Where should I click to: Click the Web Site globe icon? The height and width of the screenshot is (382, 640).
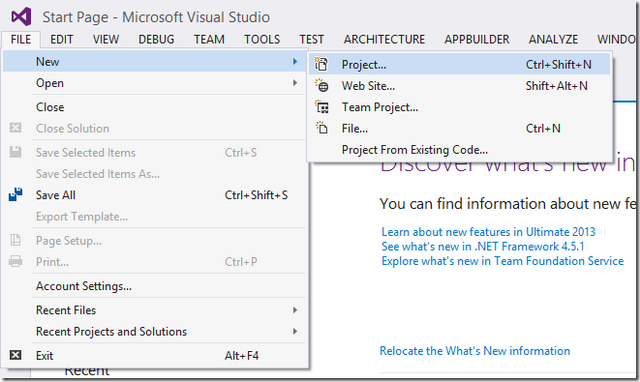click(322, 86)
